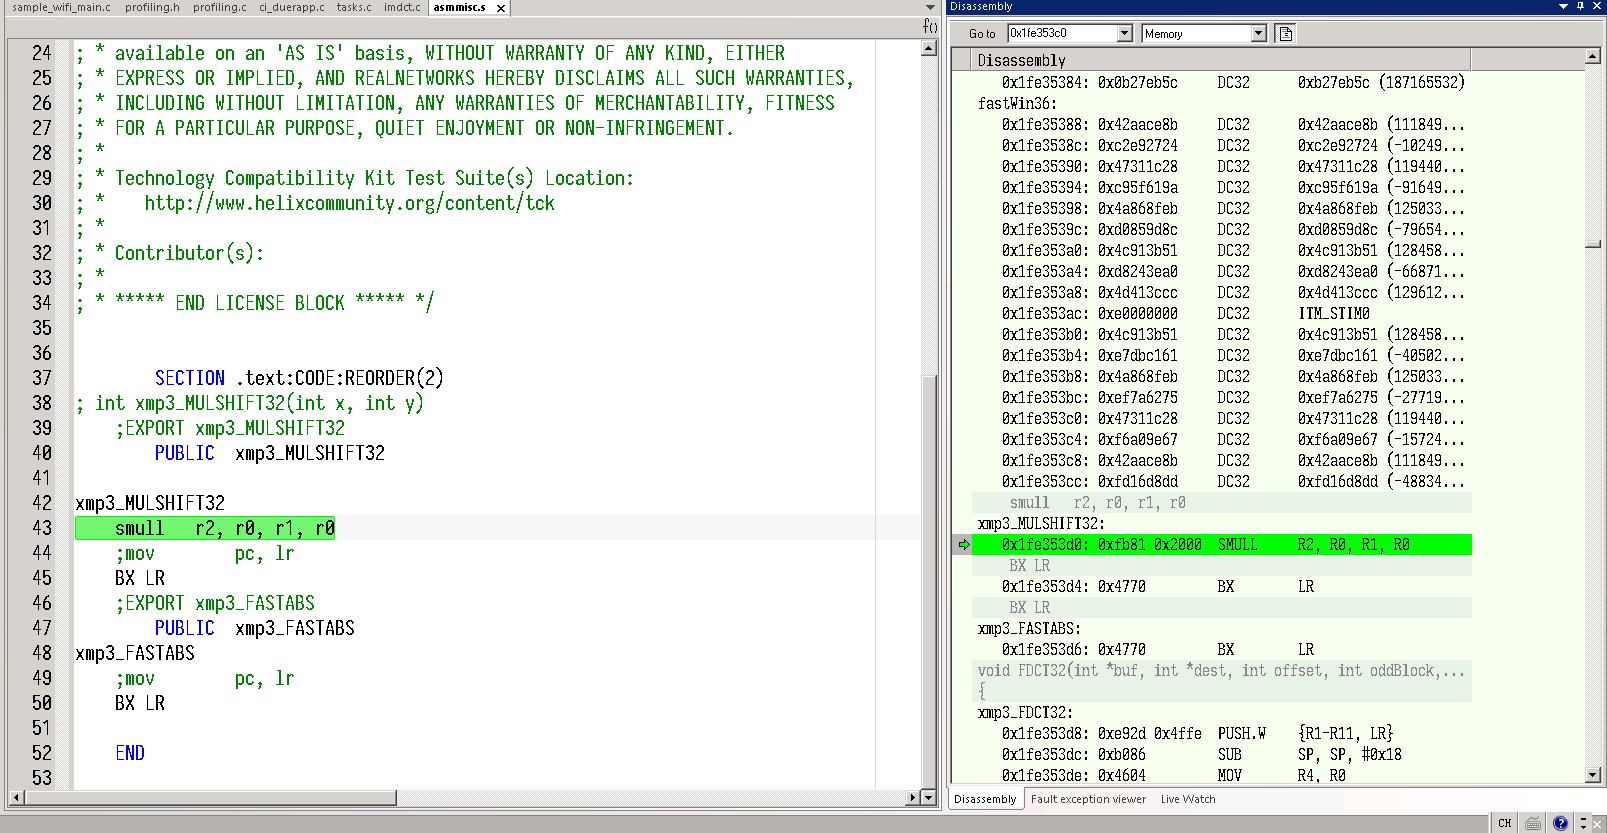Open the language bar options arrows
This screenshot has height=833, width=1607.
click(x=1583, y=823)
